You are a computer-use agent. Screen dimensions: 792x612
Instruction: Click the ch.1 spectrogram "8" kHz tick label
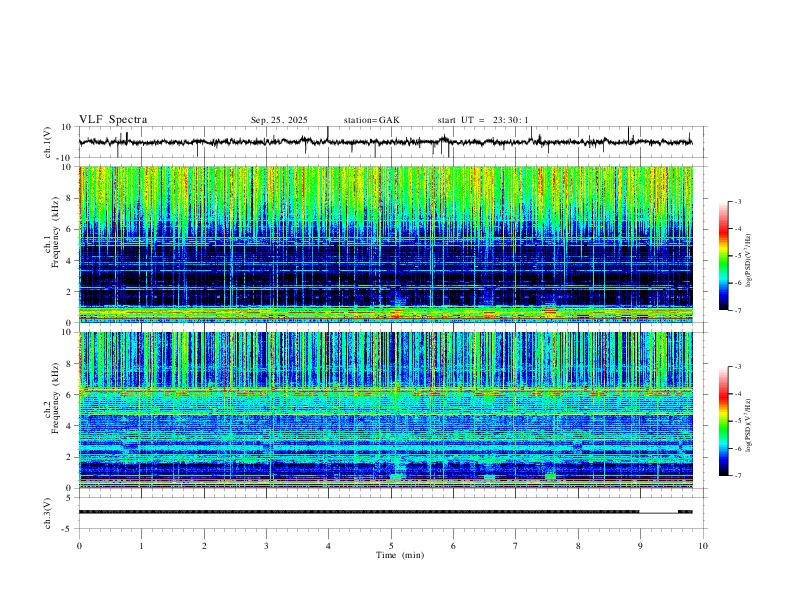(69, 198)
